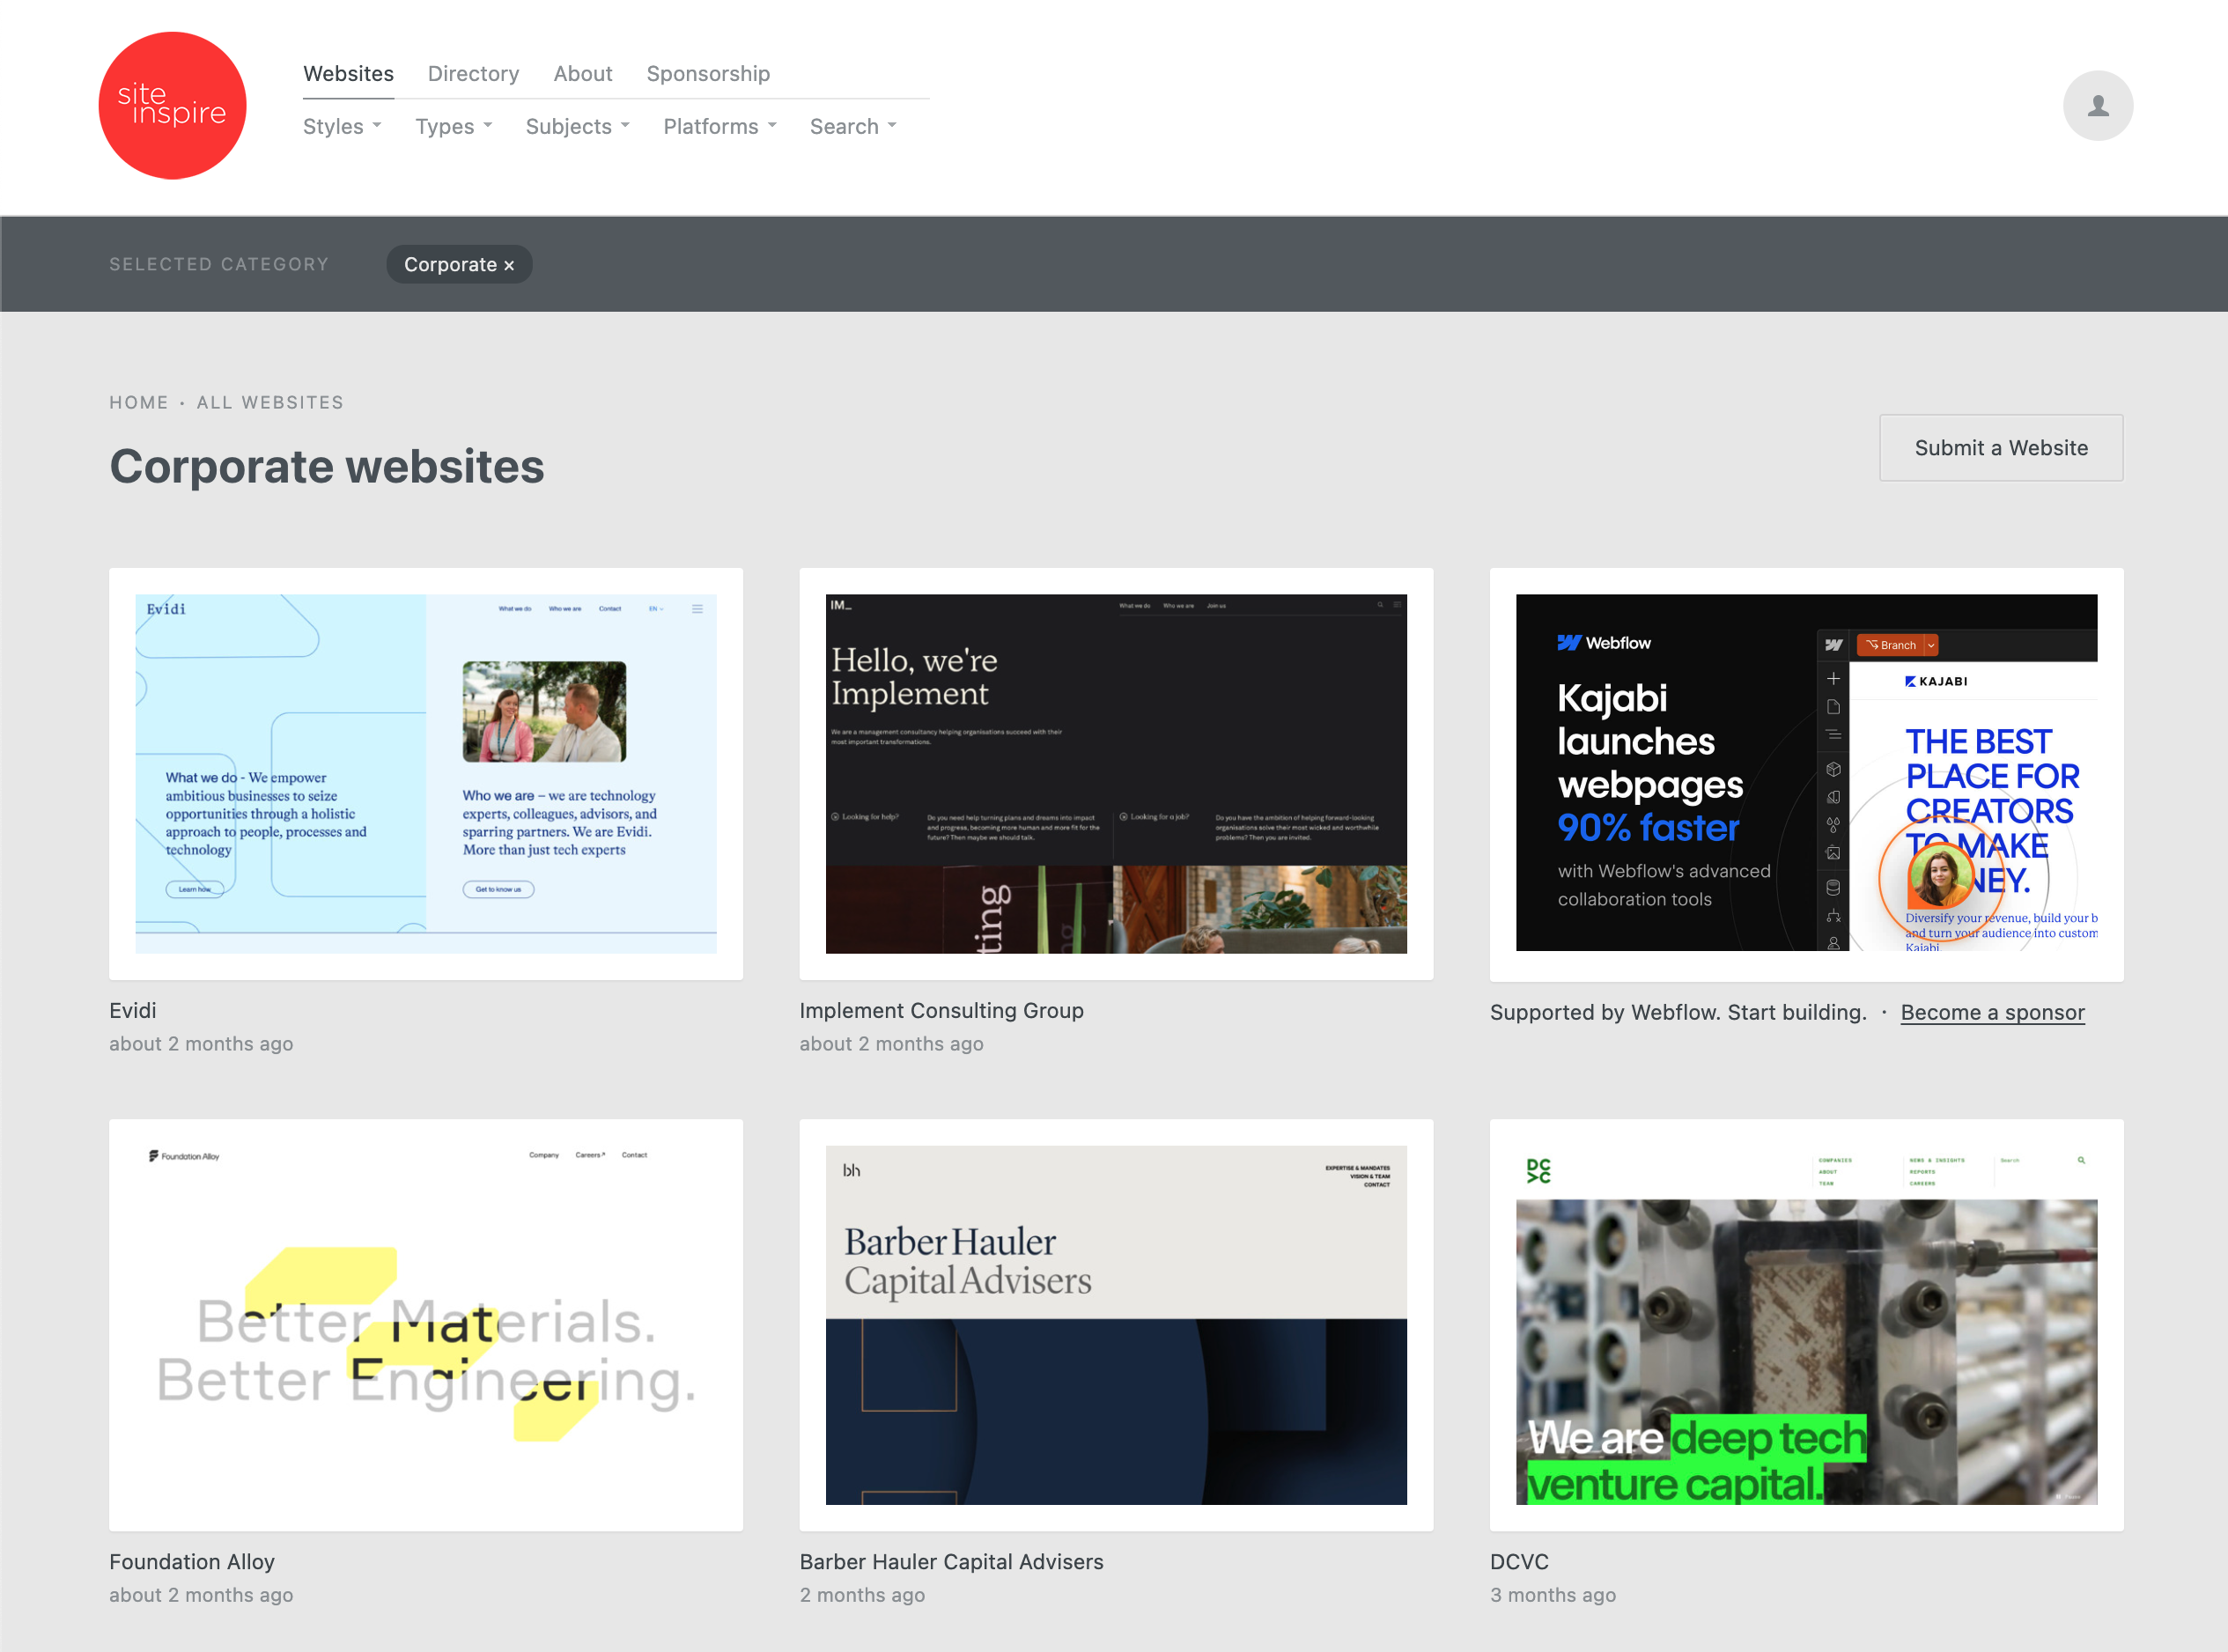Screen dimensions: 2228x1652
Task: Click the 'SELECTED CATEGORY' label
Action: 219,265
